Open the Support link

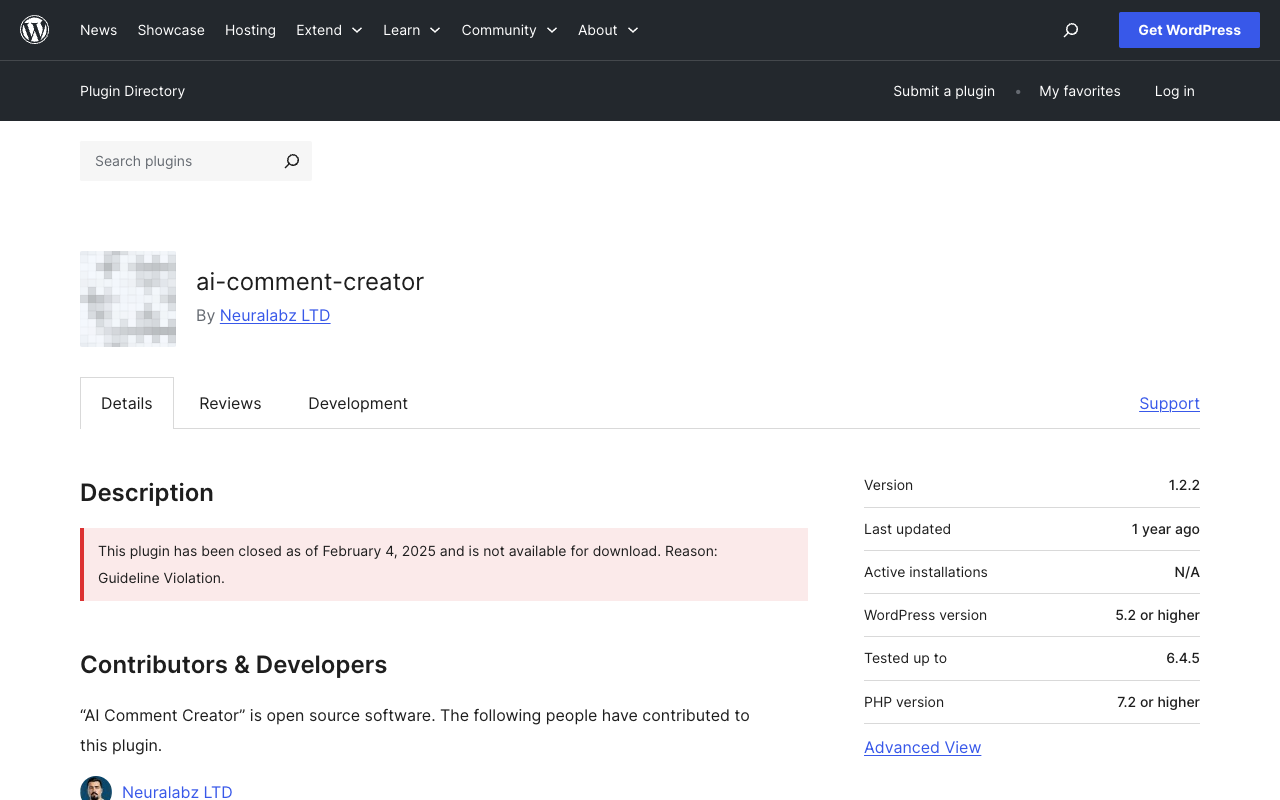1169,403
